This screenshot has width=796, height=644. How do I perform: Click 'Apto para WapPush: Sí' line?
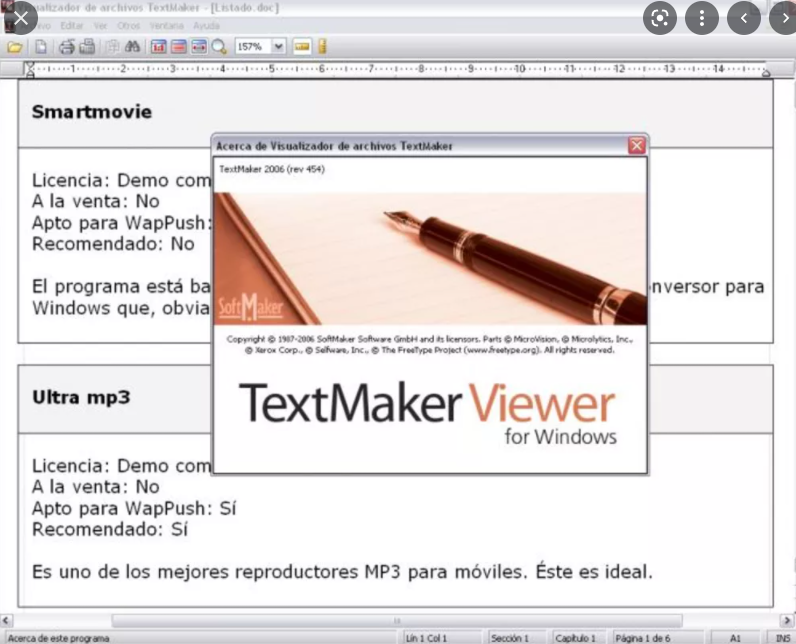pos(134,508)
